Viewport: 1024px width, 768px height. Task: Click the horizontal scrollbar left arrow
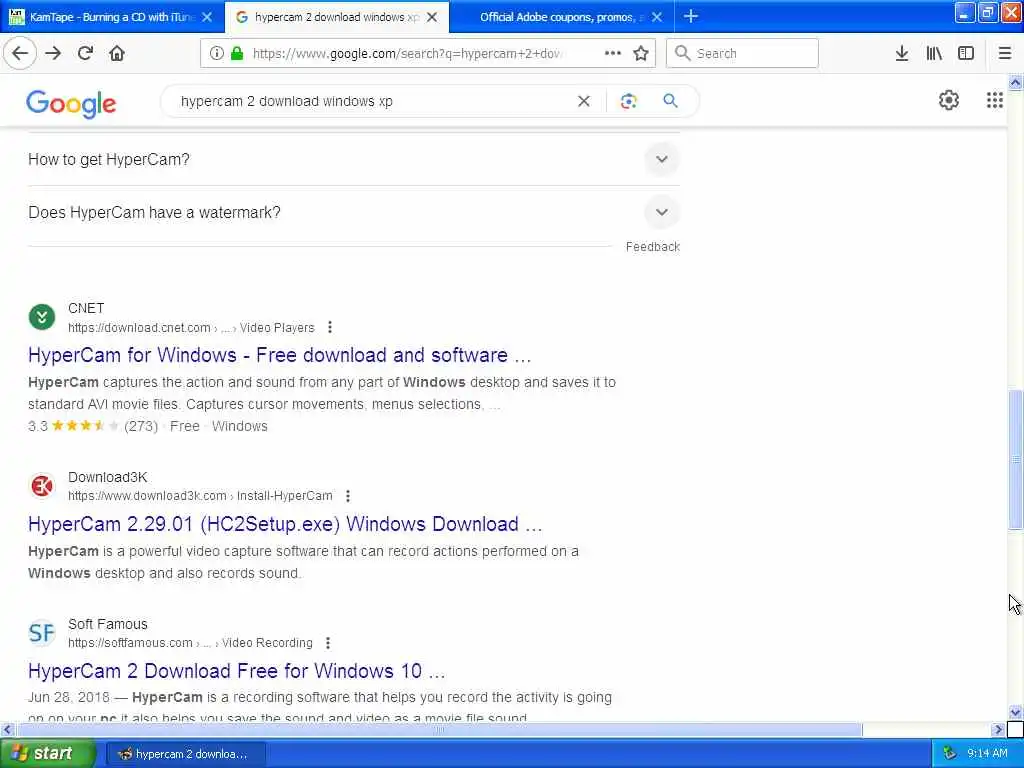[7, 729]
